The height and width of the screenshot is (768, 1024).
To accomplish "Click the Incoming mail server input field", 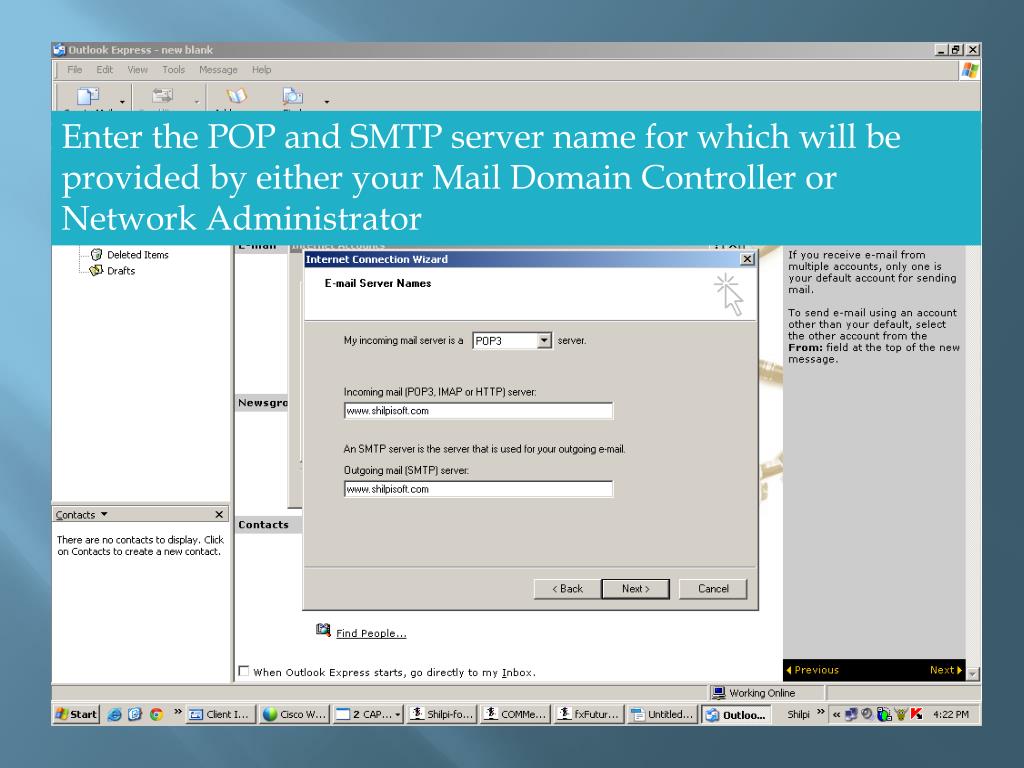I will 478,411.
